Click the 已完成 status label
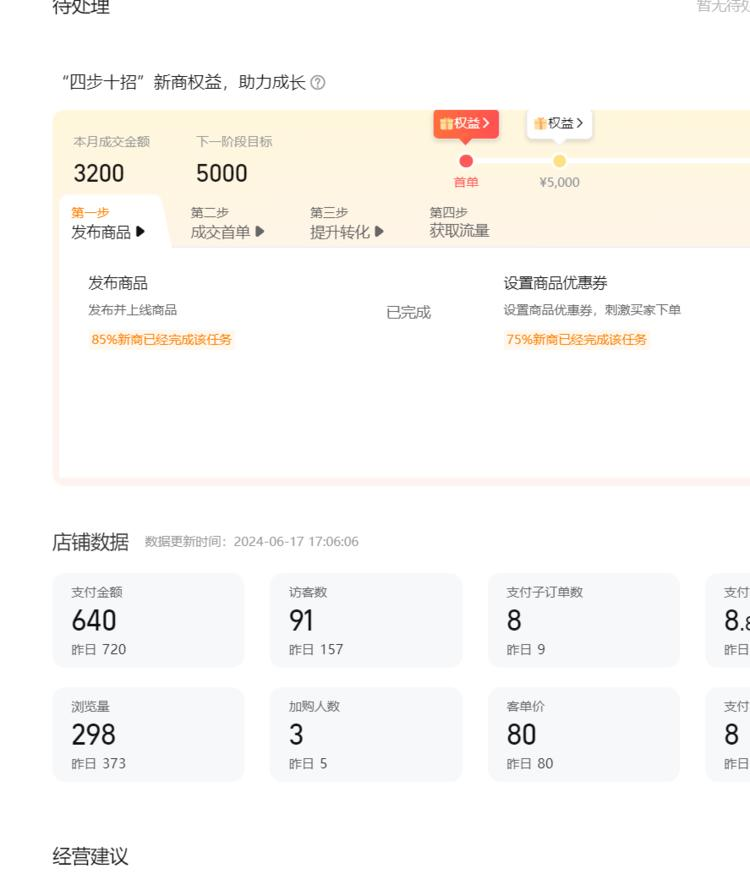 408,313
